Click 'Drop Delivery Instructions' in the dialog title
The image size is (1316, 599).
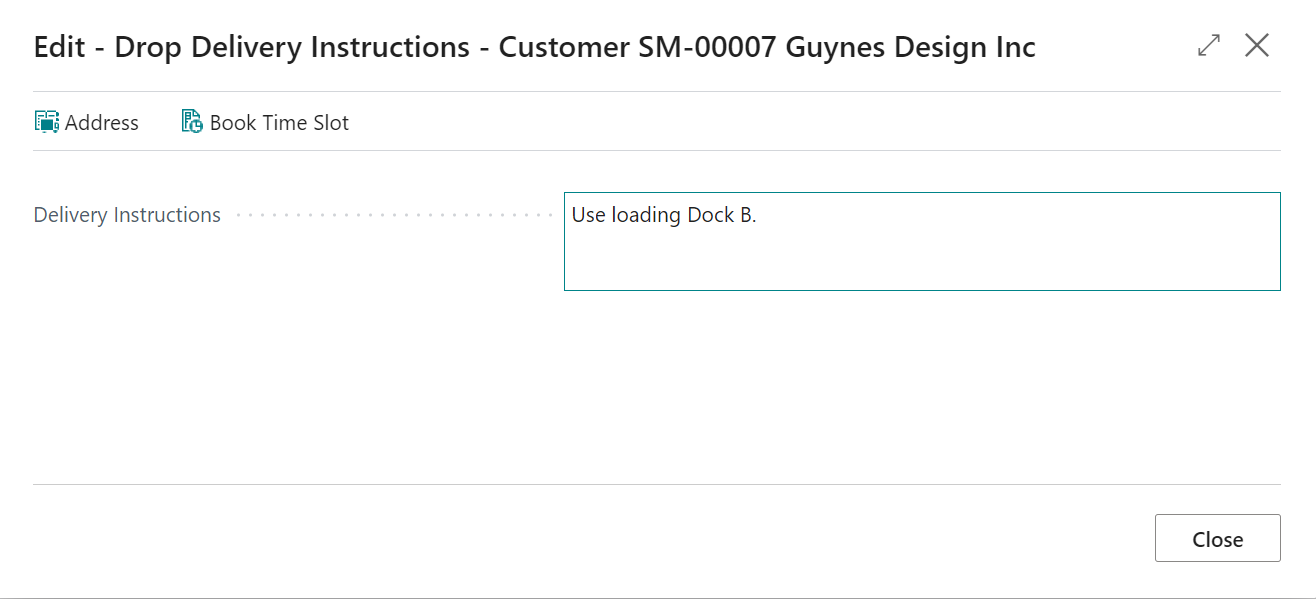pyautogui.click(x=292, y=47)
